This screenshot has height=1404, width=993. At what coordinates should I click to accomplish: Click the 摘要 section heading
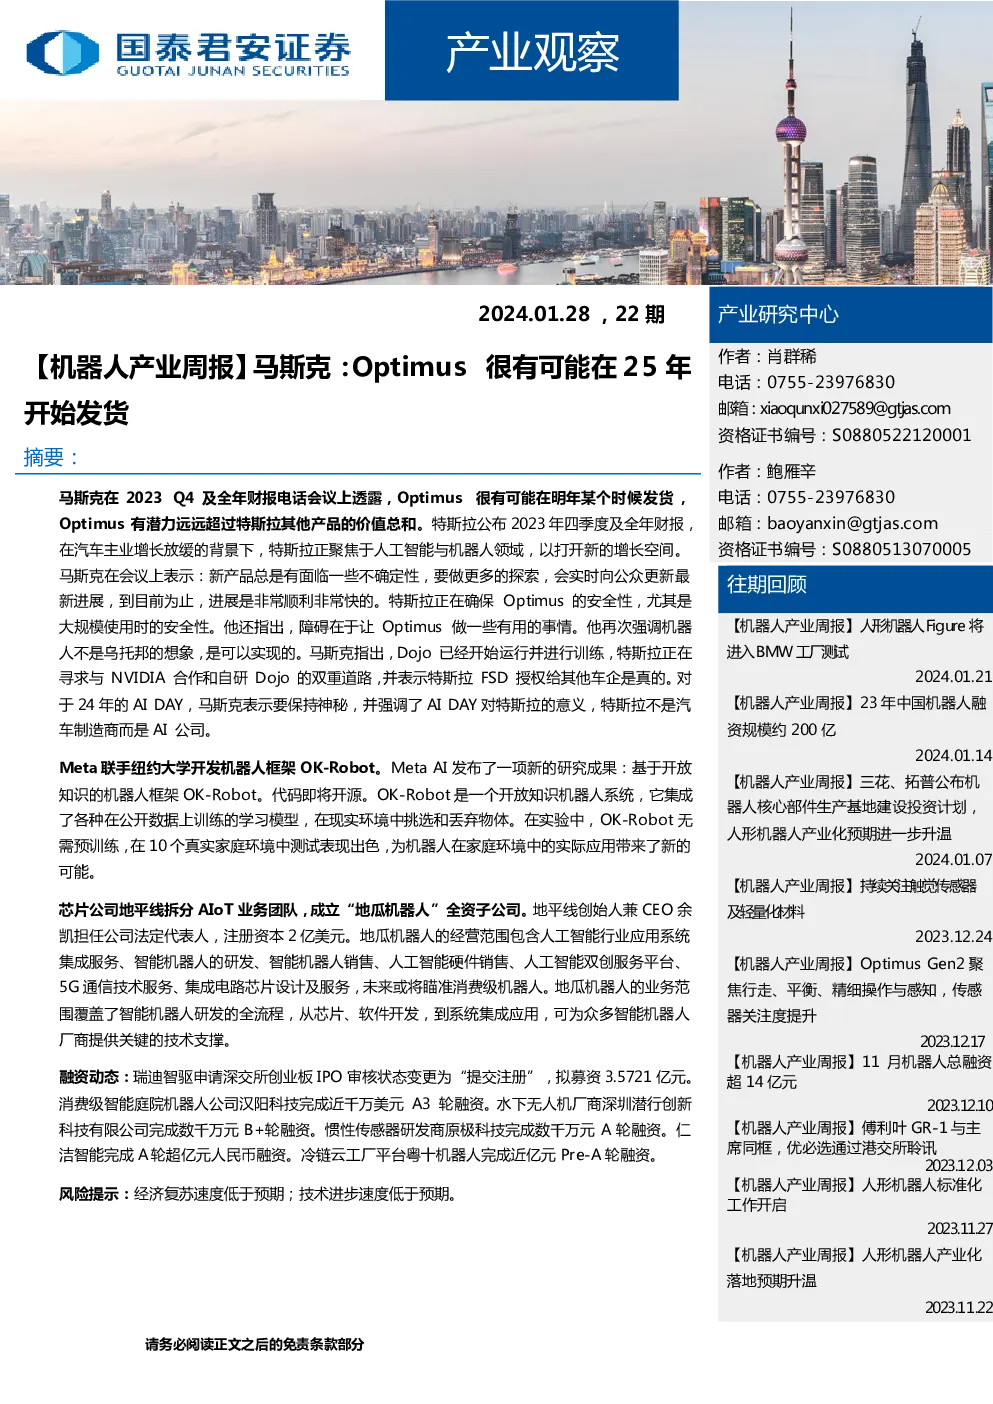pos(50,458)
